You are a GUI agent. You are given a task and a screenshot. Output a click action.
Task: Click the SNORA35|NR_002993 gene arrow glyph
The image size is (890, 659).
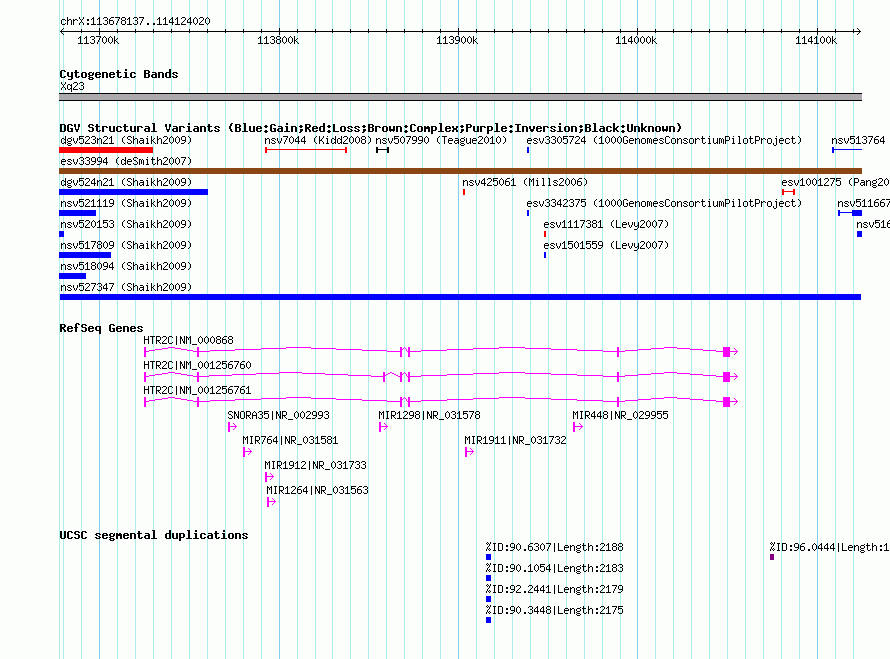point(232,427)
